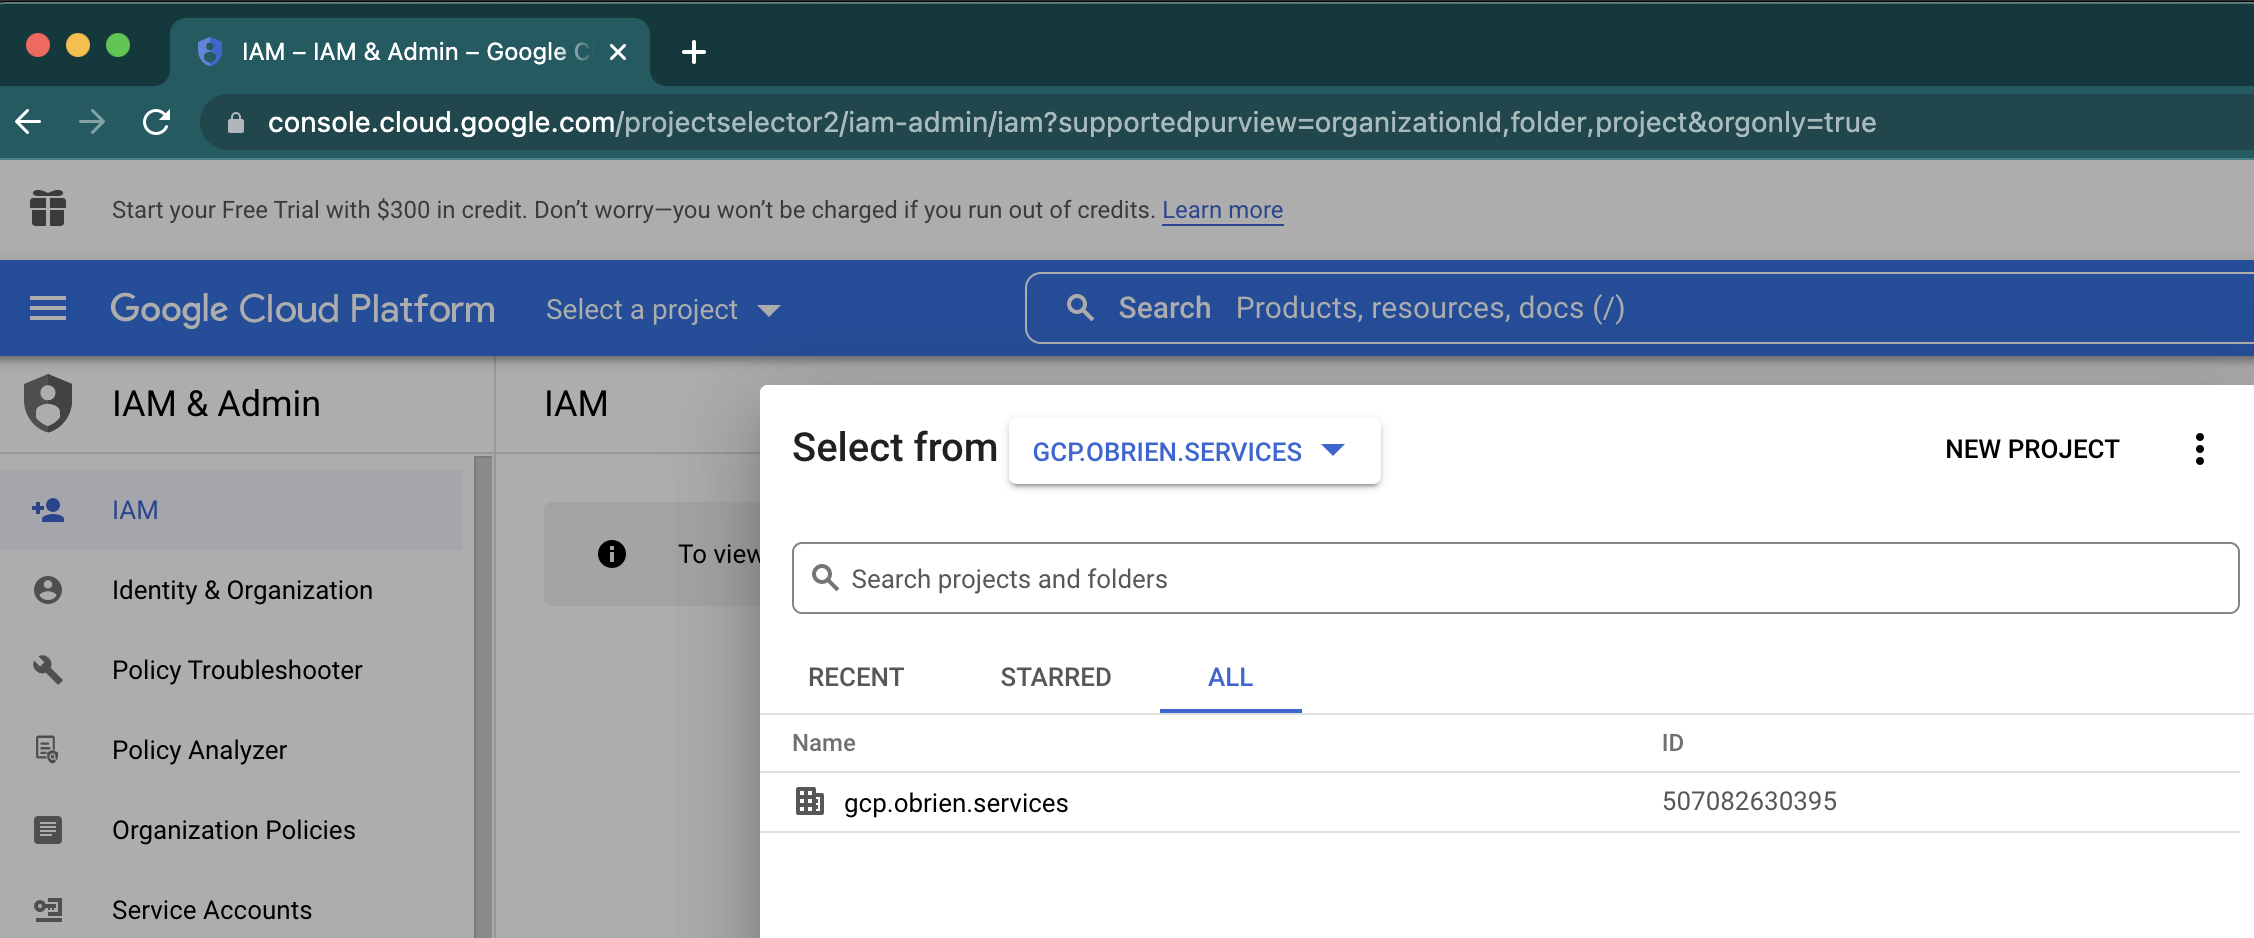Click the Identity & Organization account icon
2254x938 pixels.
(x=48, y=590)
